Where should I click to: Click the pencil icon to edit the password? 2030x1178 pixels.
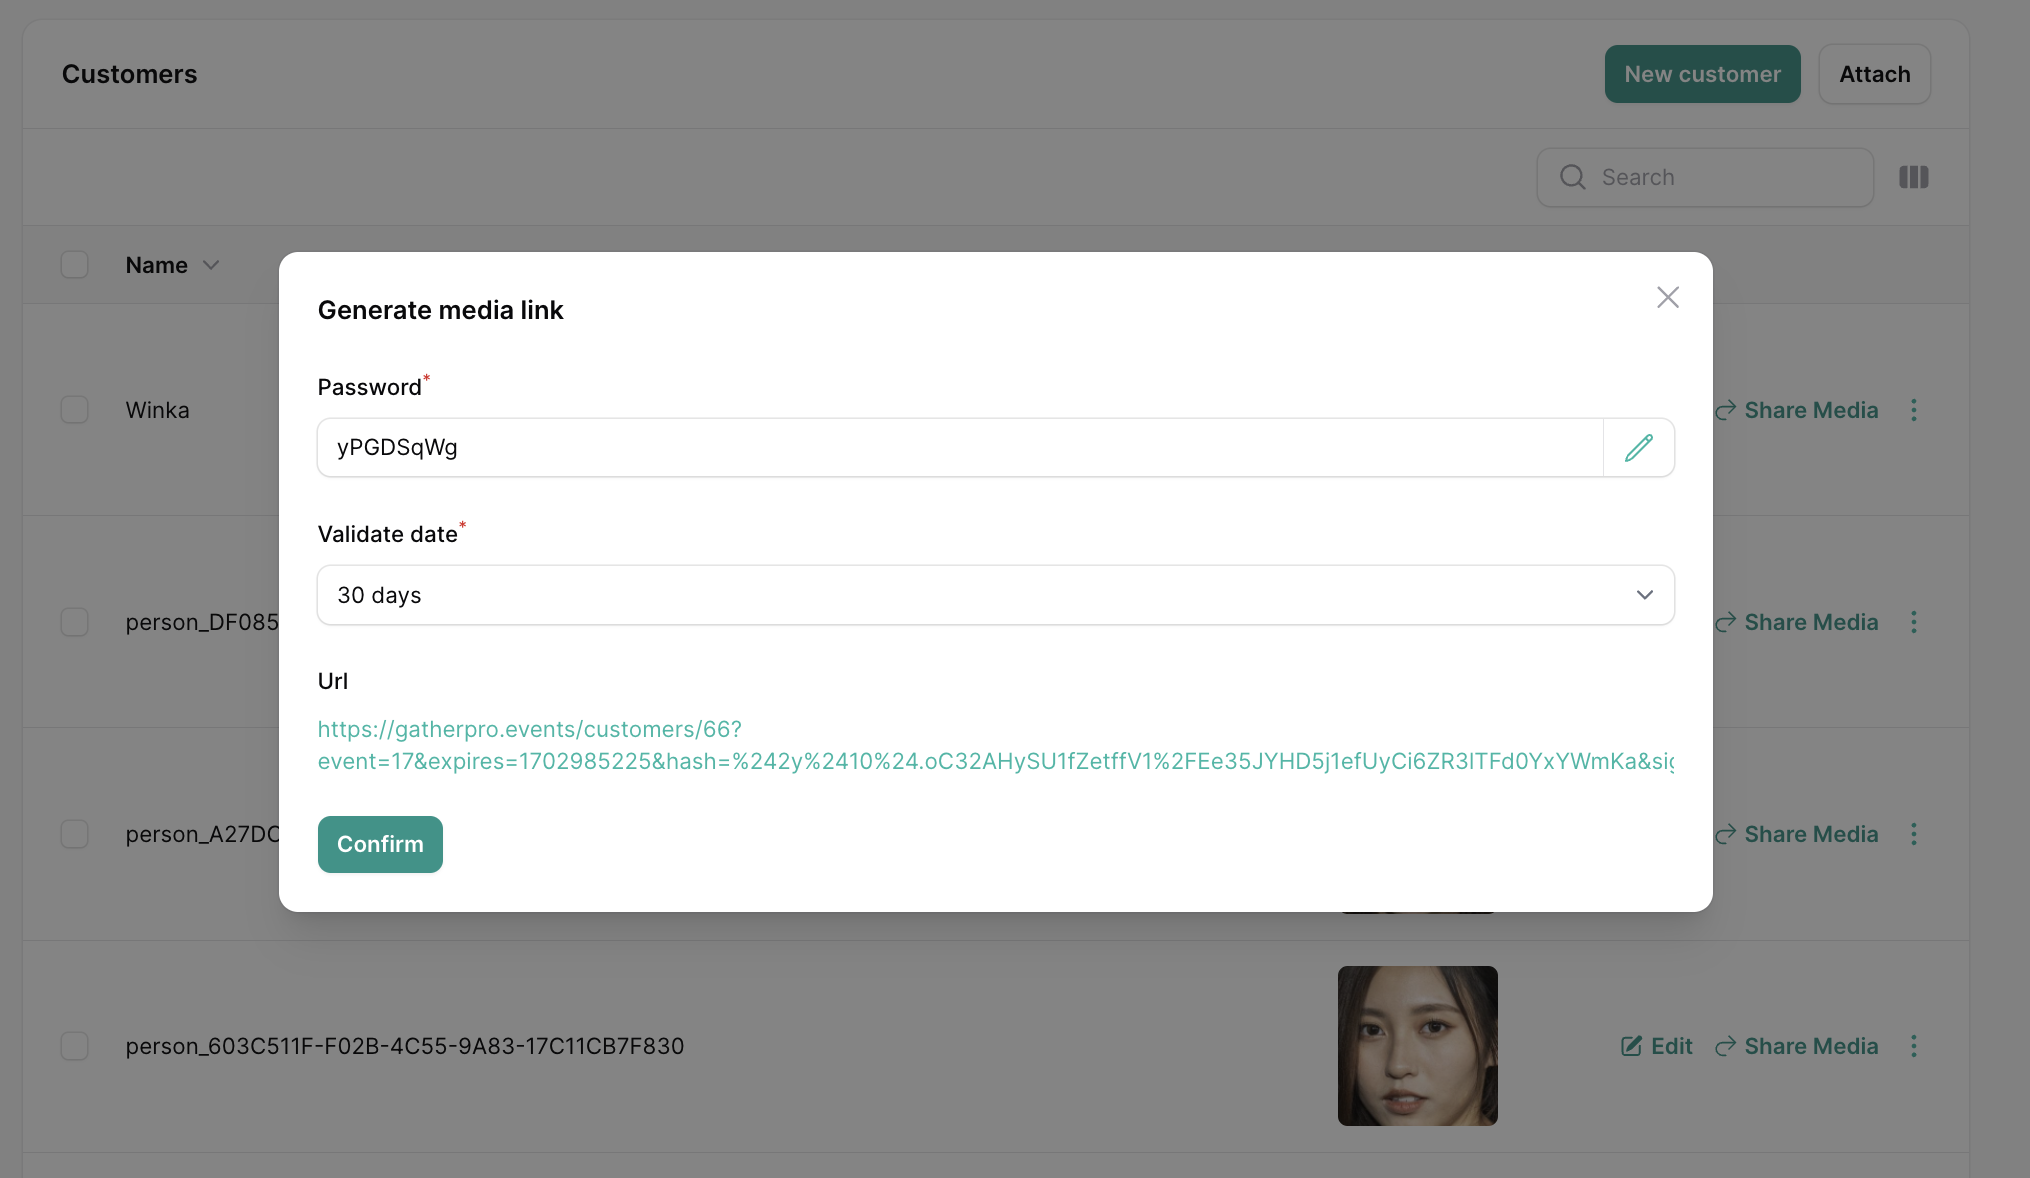[x=1638, y=447]
